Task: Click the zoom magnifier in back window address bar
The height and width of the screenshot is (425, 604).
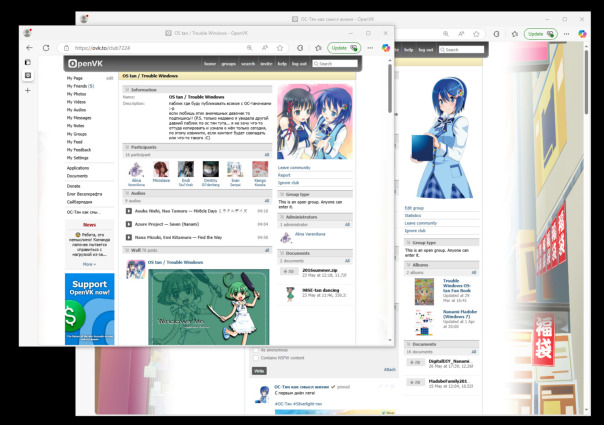Action: (x=446, y=34)
